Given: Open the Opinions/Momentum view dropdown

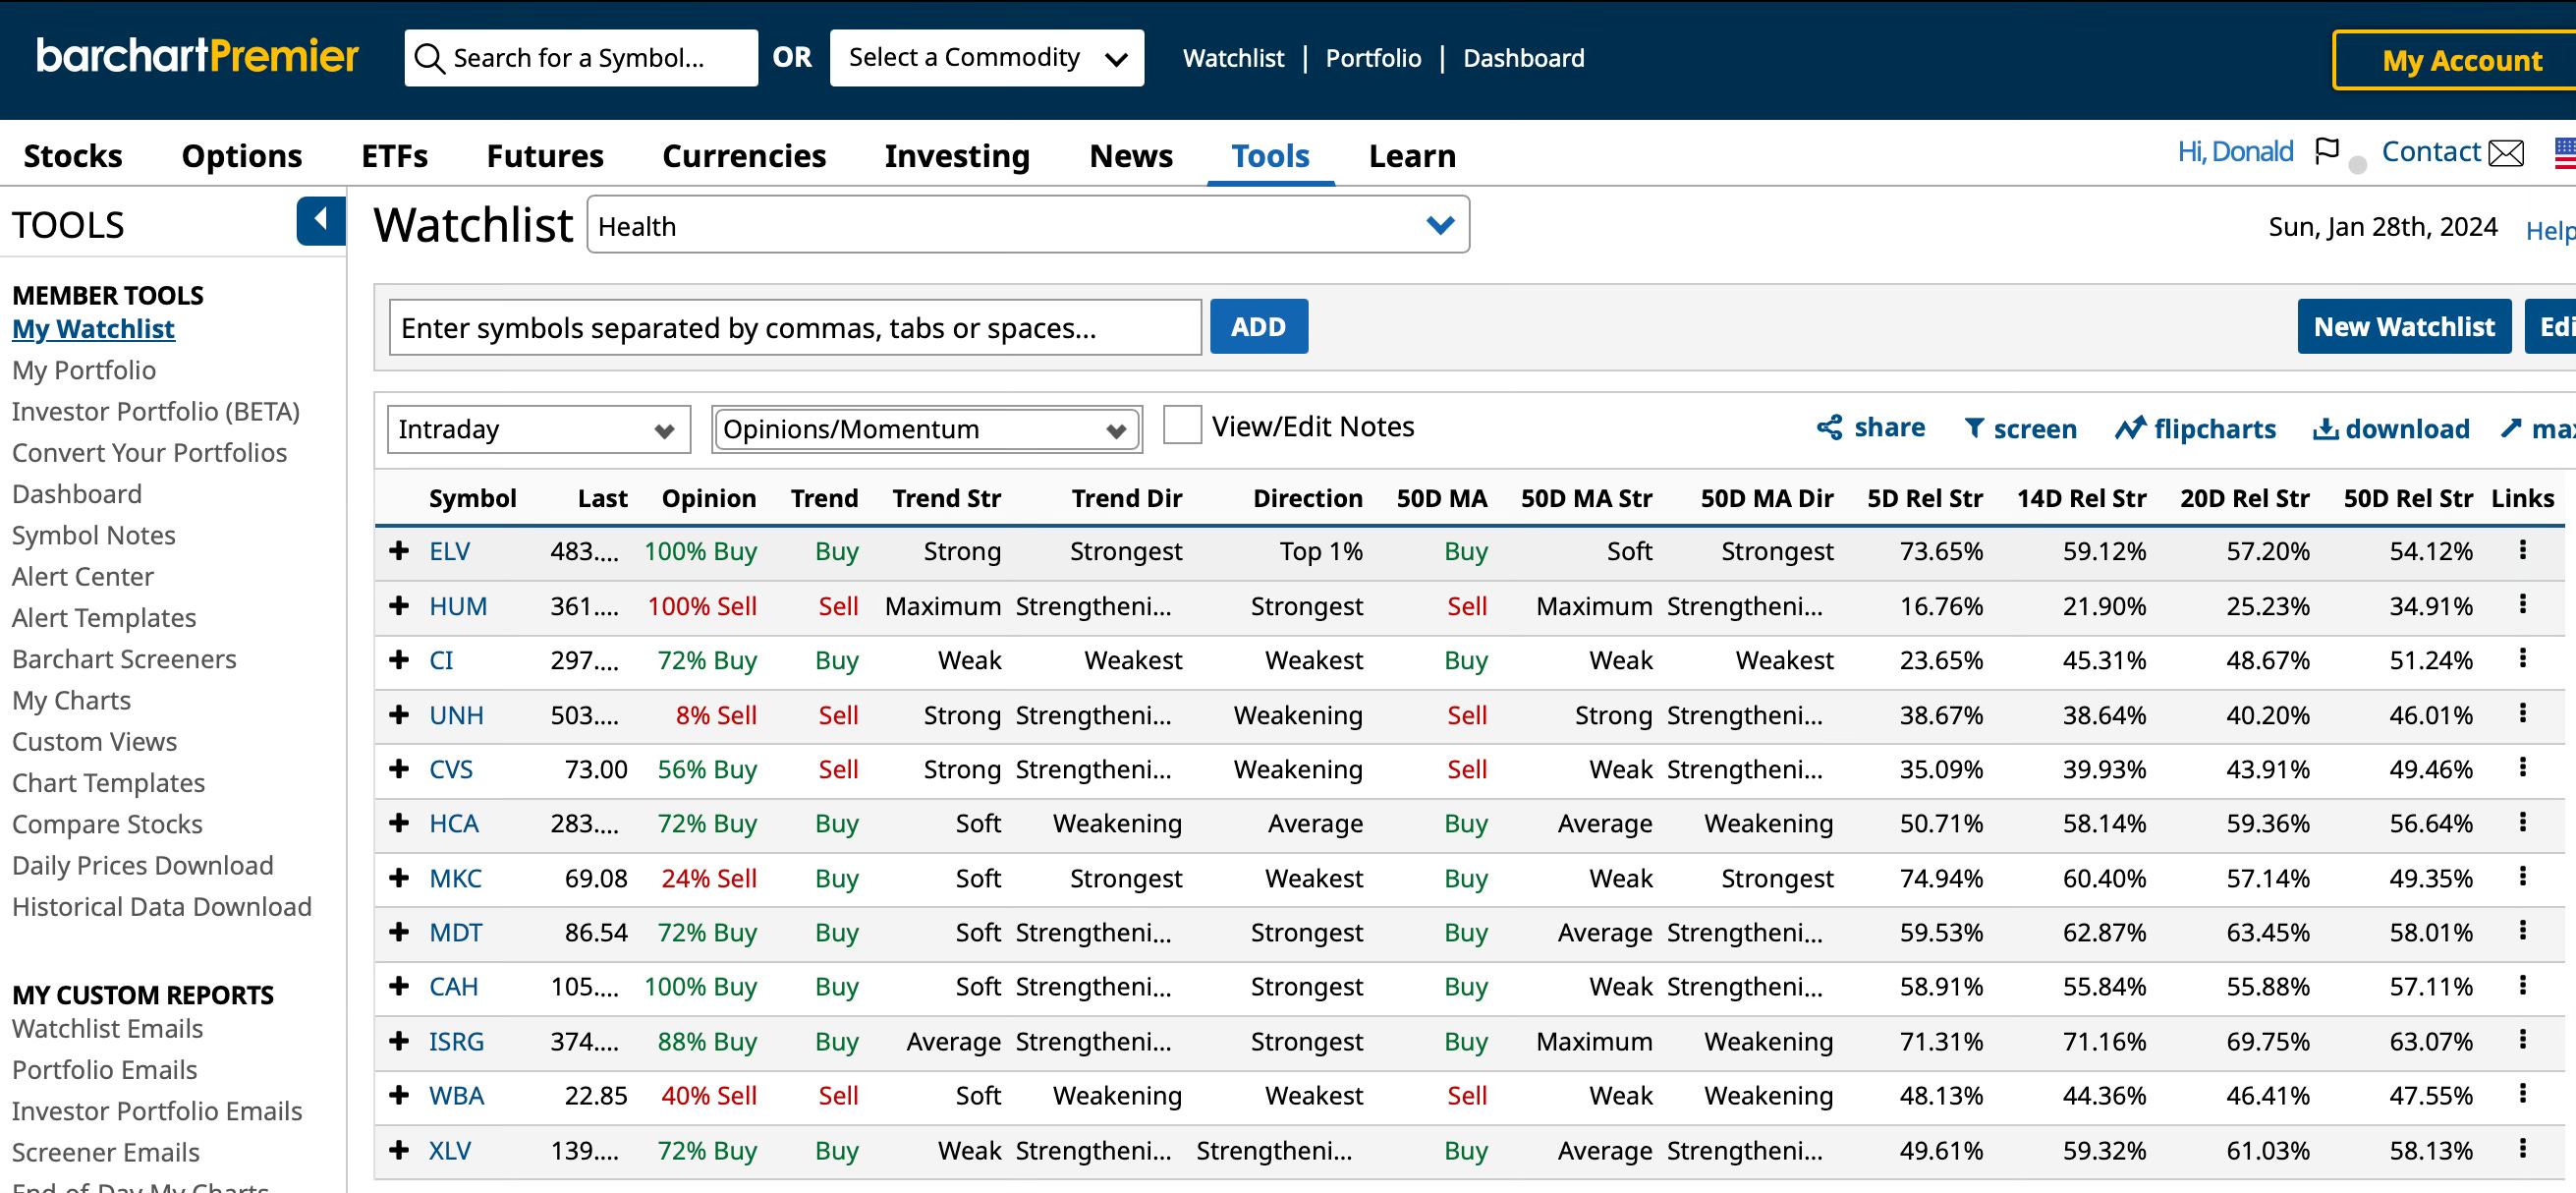Looking at the screenshot, I should tap(927, 429).
